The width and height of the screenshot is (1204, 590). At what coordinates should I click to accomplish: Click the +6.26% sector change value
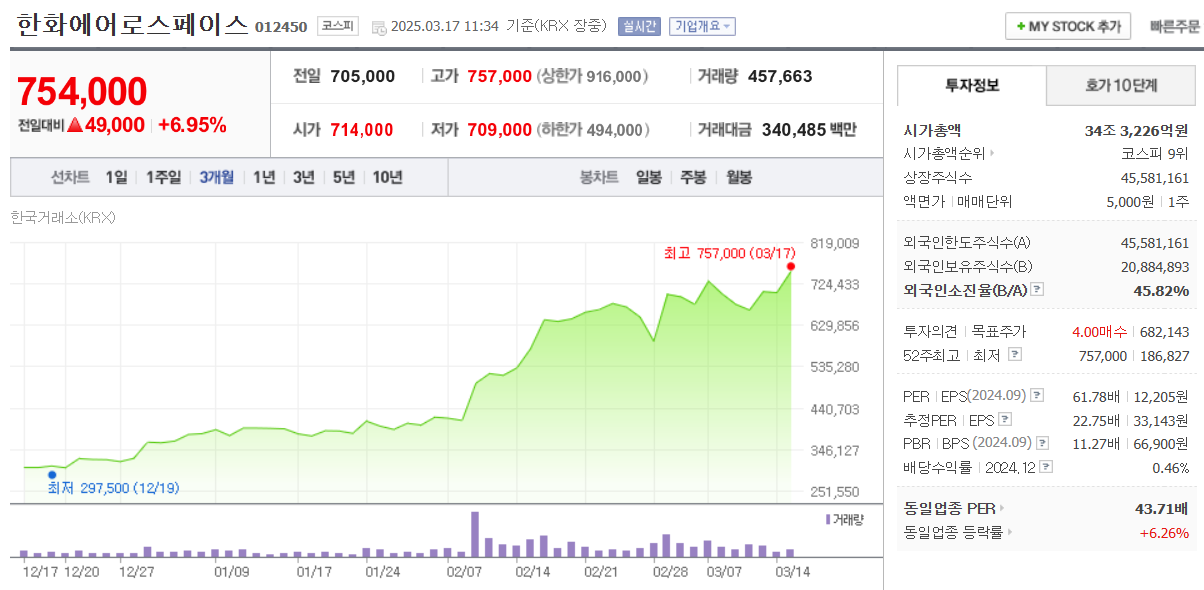(x=1164, y=533)
